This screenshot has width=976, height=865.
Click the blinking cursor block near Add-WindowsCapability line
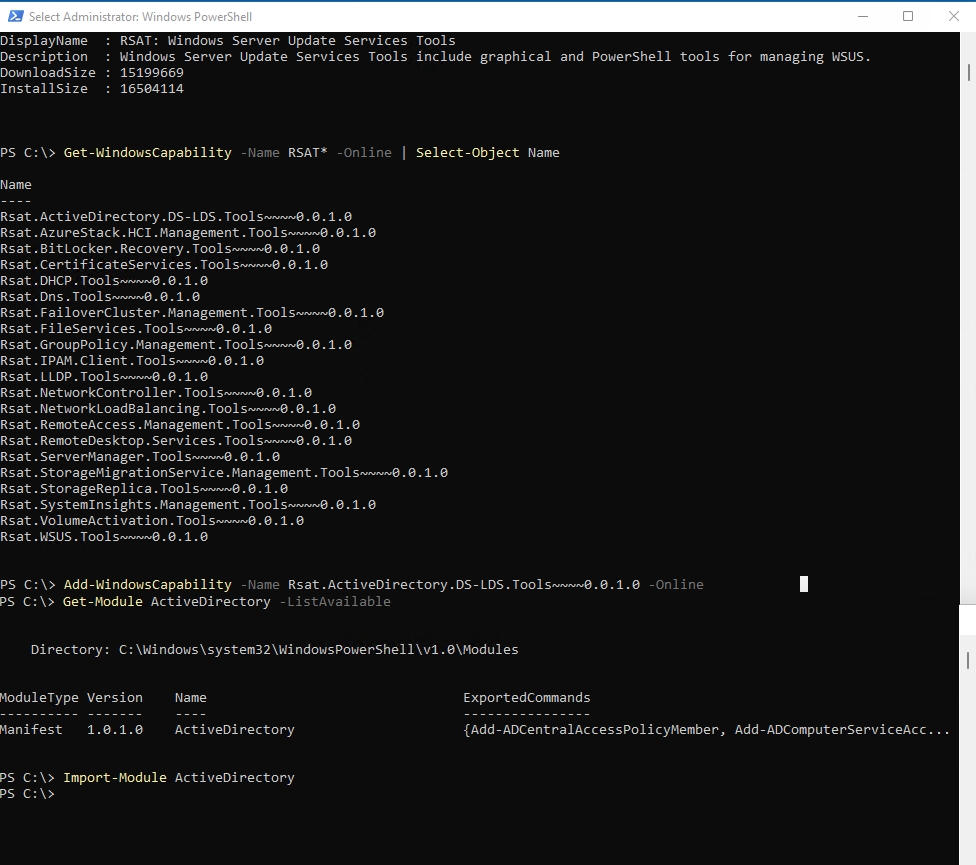coord(803,584)
